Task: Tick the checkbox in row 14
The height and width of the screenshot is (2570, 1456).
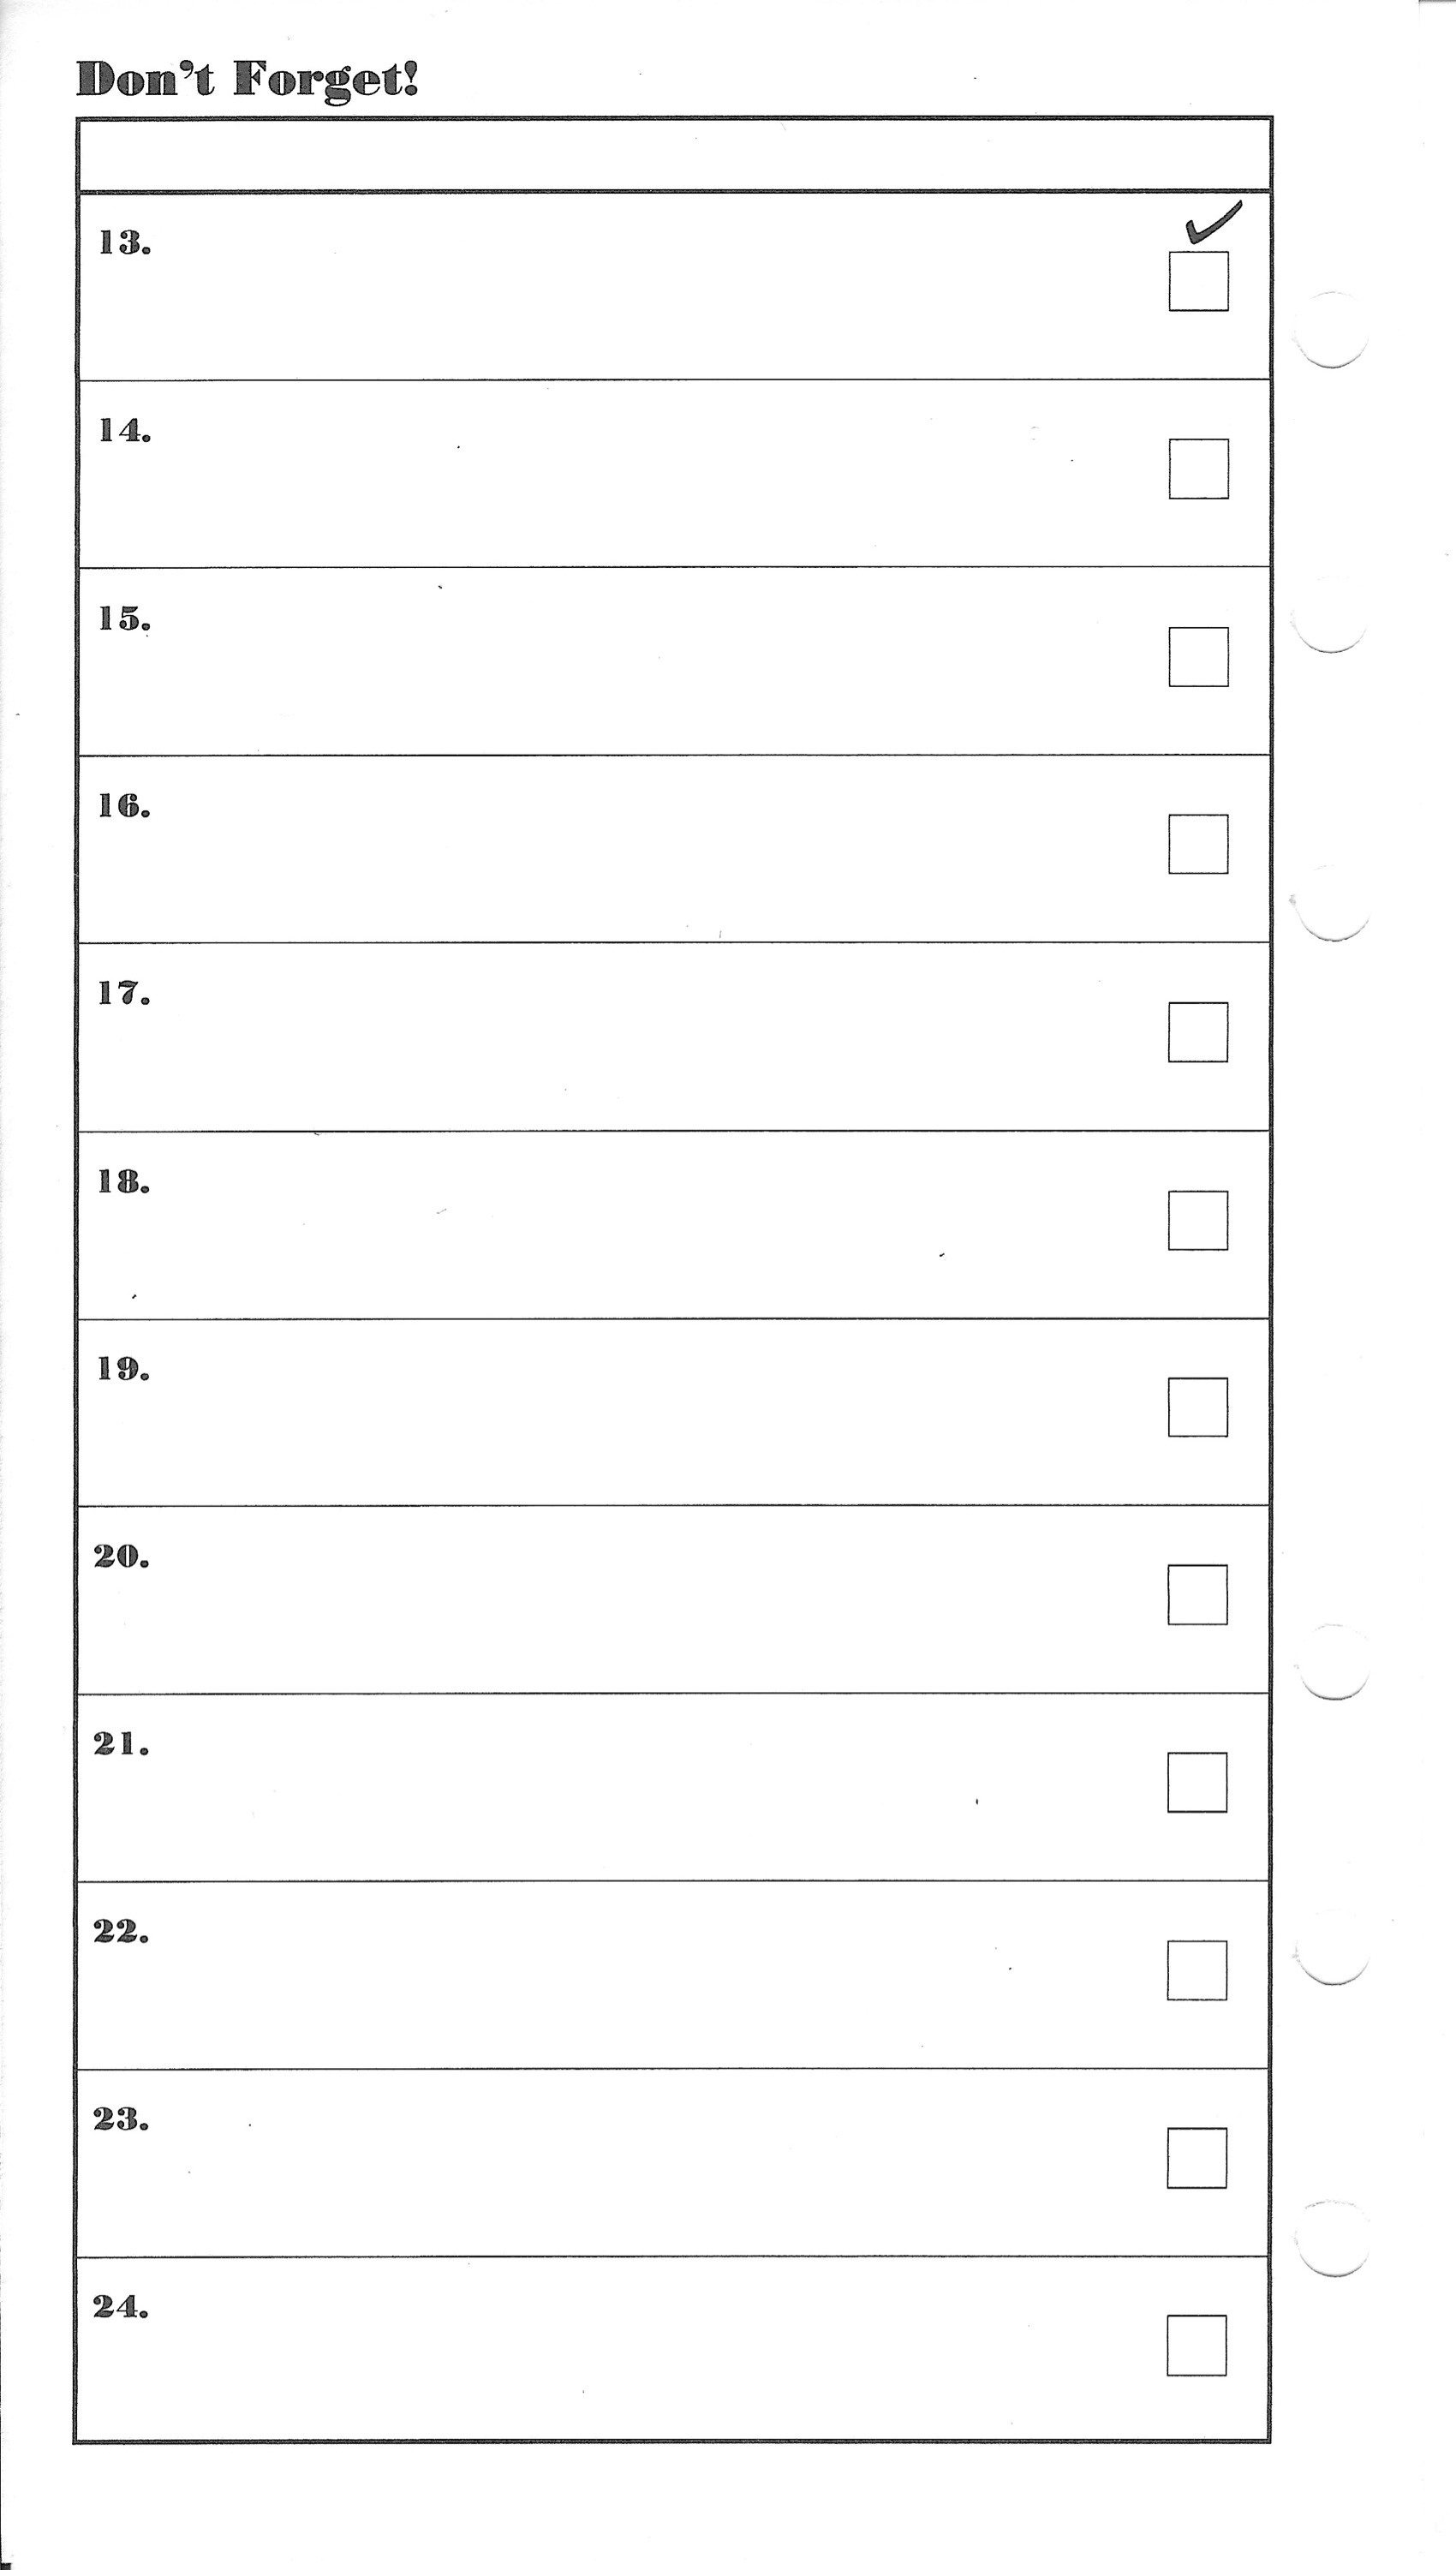Action: coord(1198,468)
